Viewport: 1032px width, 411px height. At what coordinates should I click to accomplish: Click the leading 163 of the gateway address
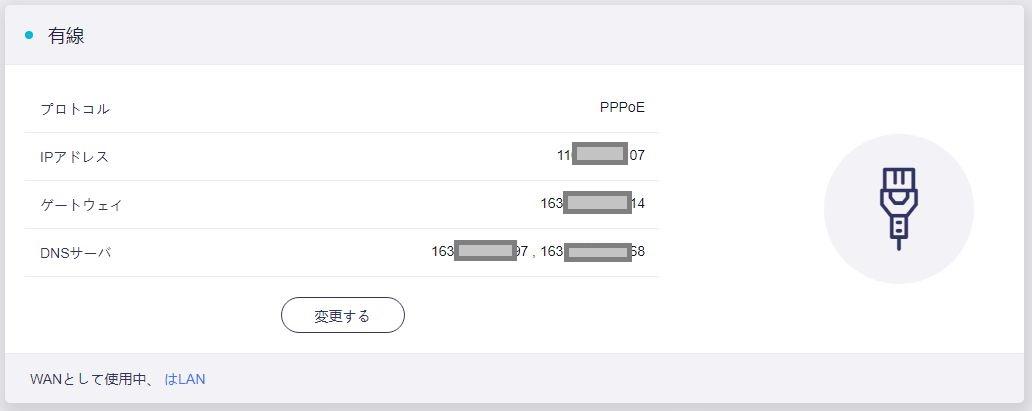click(552, 203)
